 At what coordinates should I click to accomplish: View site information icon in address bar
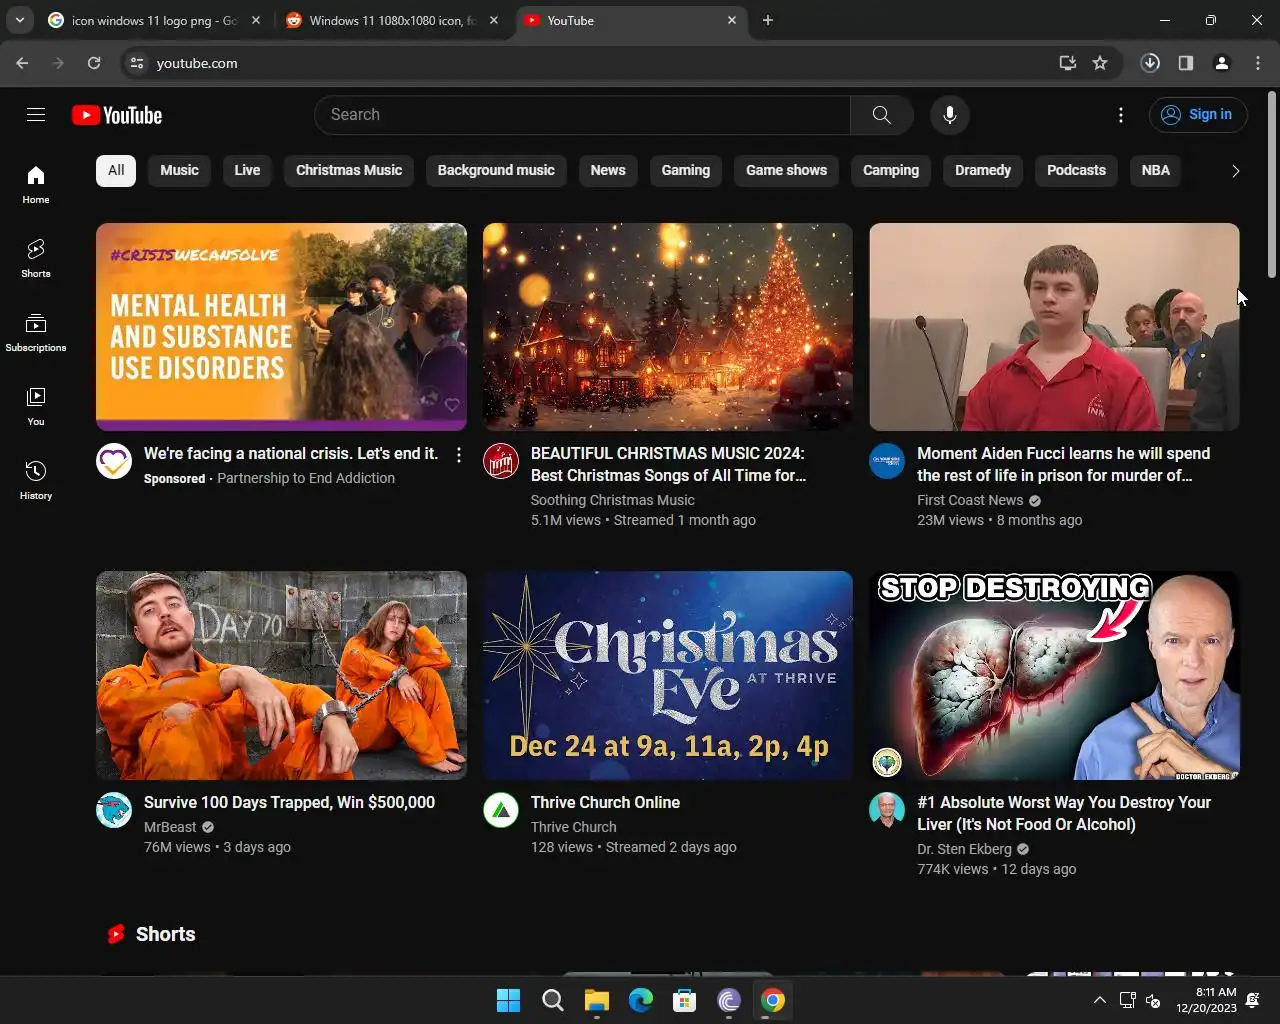pyautogui.click(x=137, y=63)
